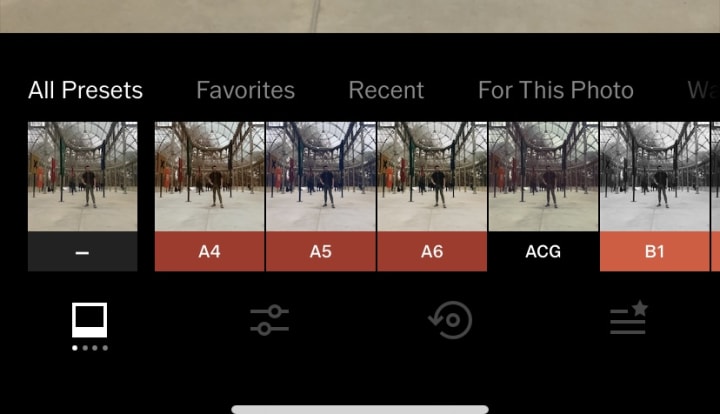This screenshot has width=720, height=414.
Task: Open the edit sliders tool icon
Action: pos(270,320)
